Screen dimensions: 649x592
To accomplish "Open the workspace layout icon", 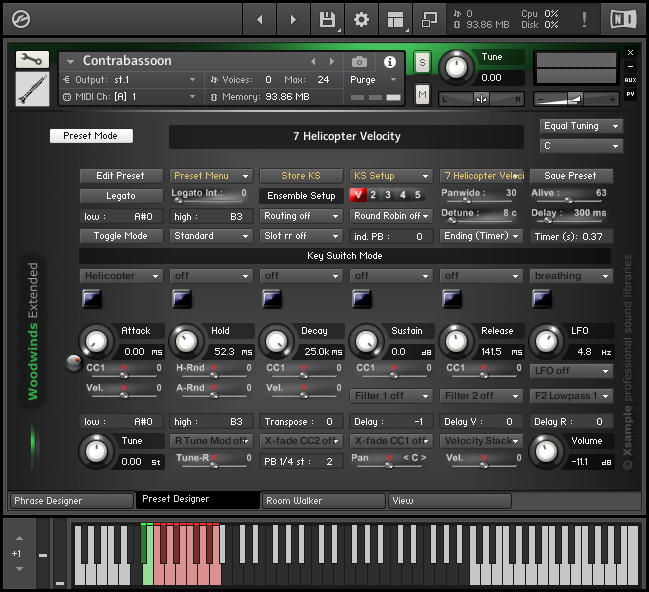I will click(395, 19).
